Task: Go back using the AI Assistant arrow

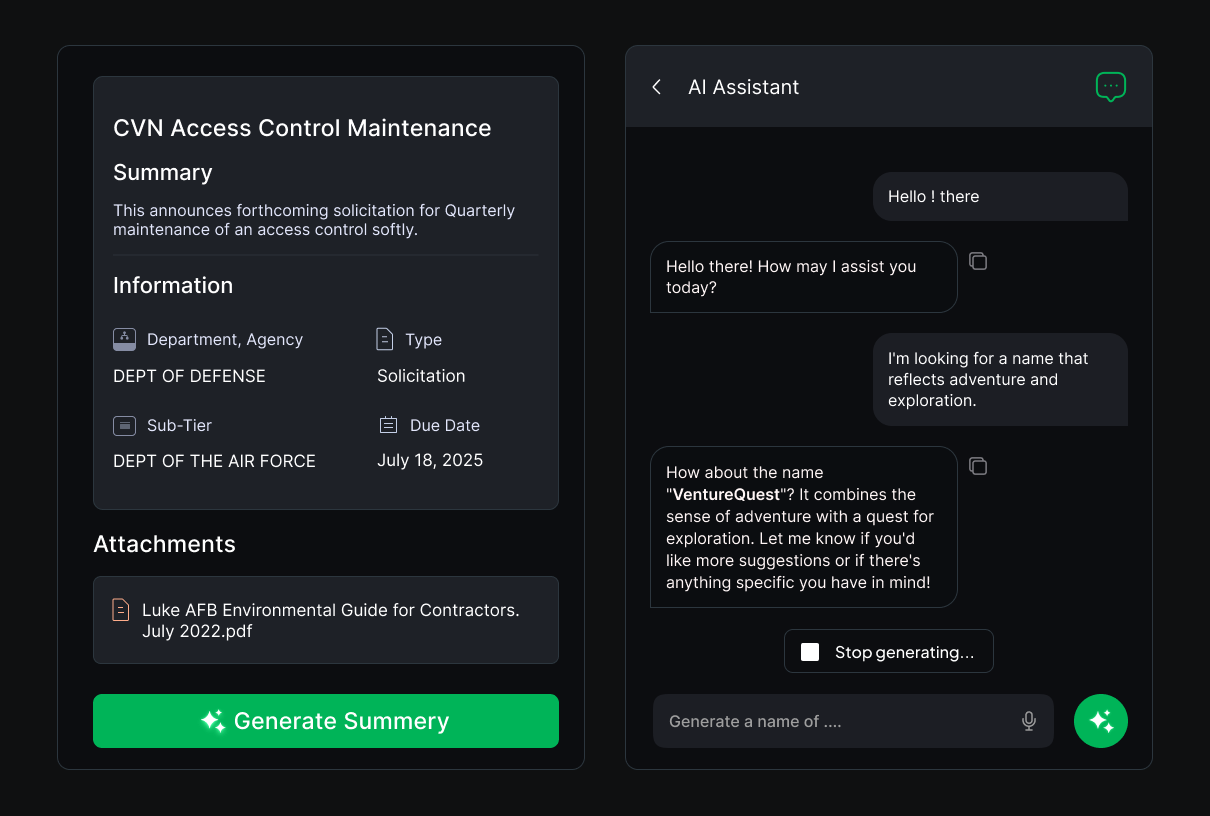Action: 657,87
